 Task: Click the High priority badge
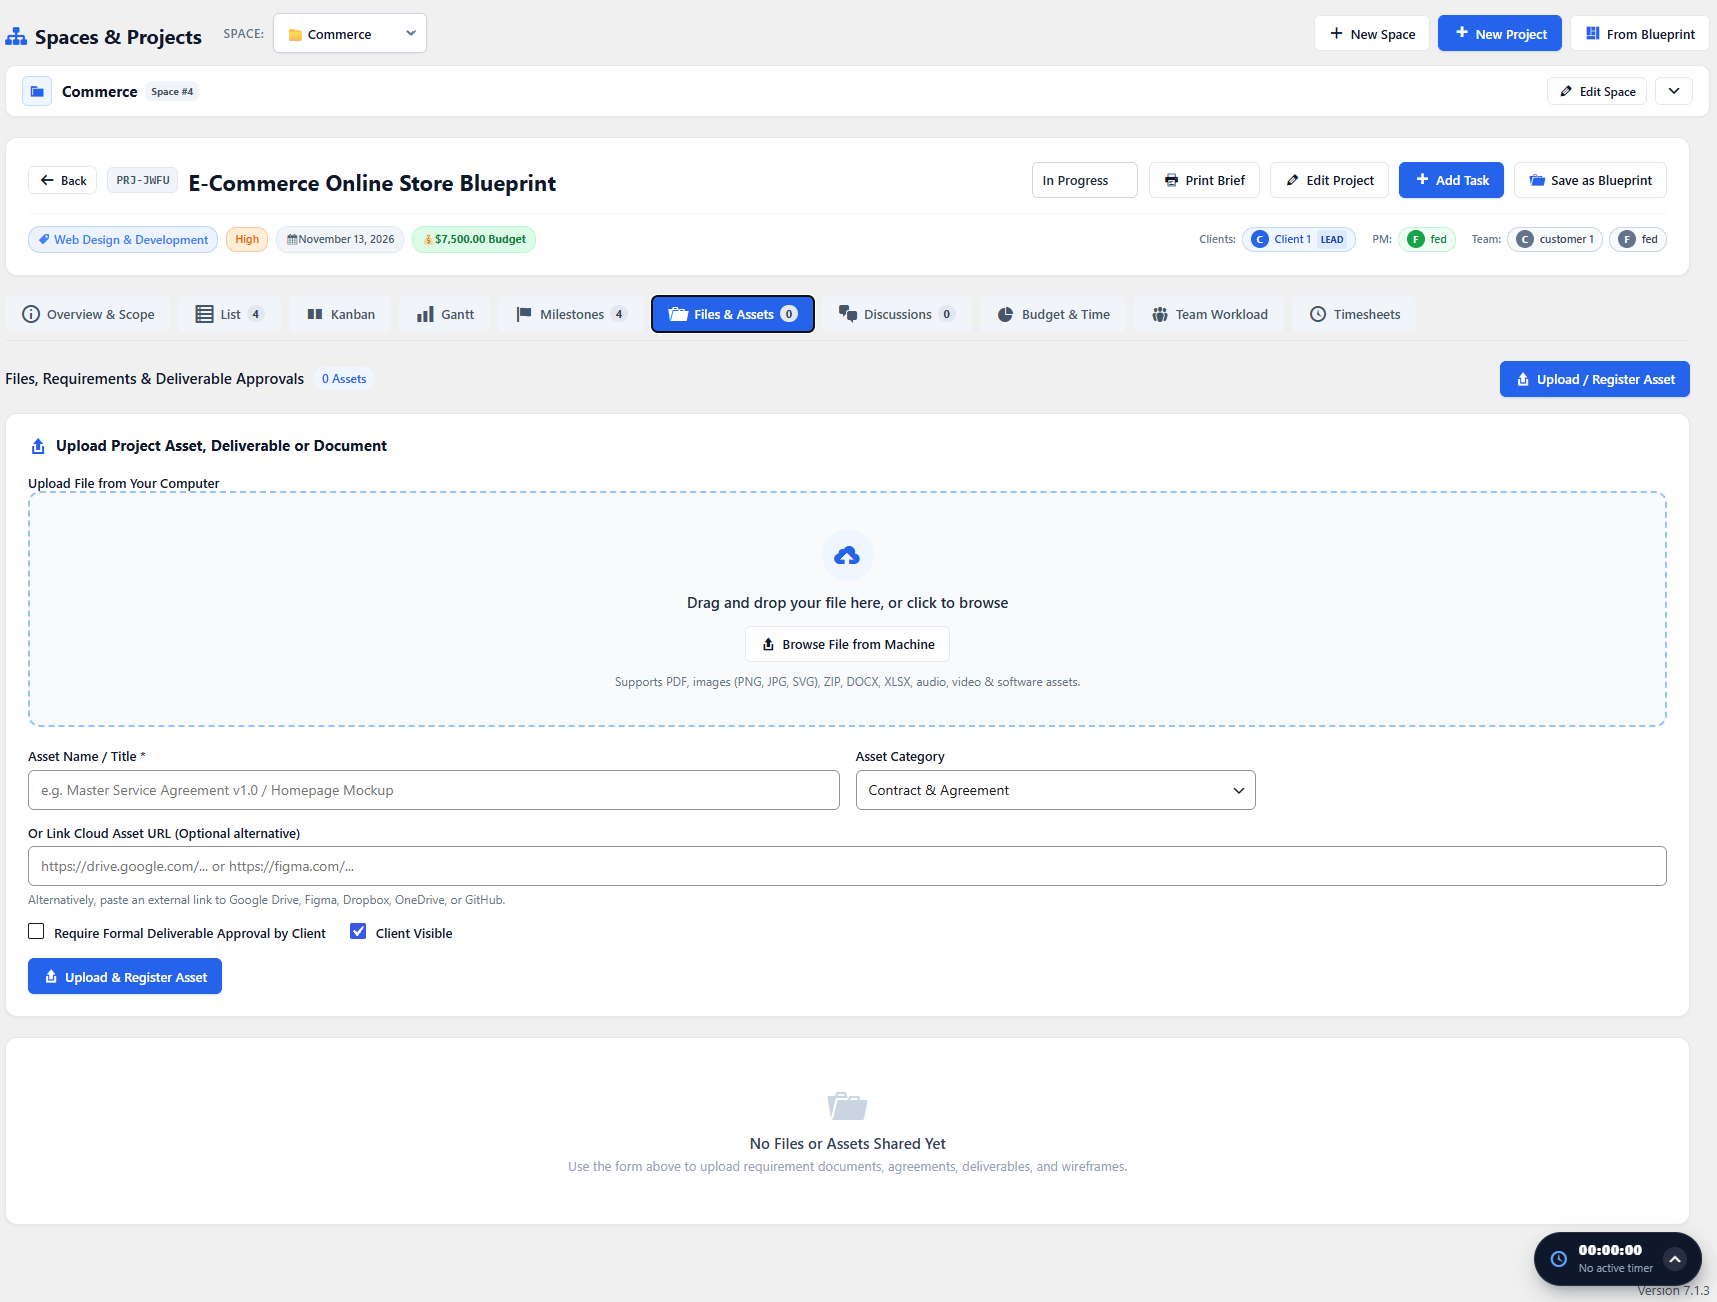pos(247,239)
